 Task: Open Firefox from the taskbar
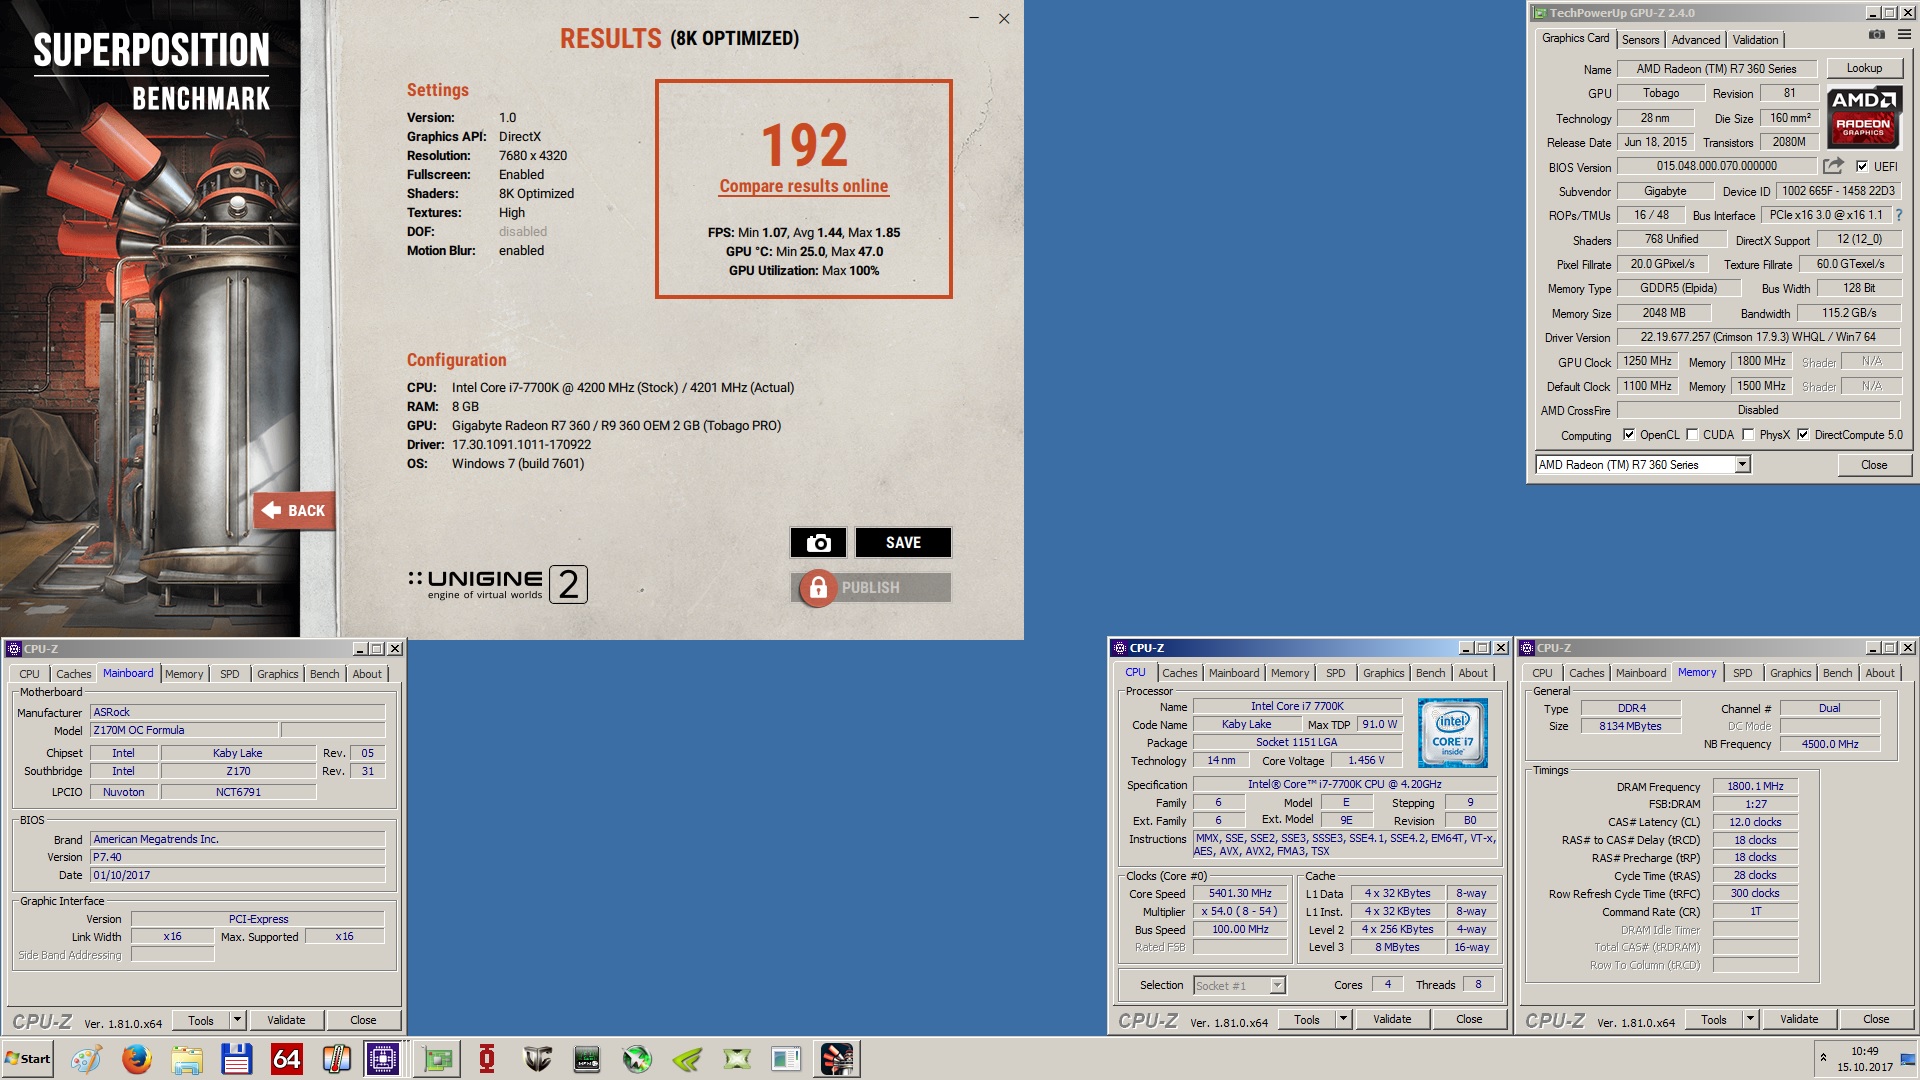136,1059
